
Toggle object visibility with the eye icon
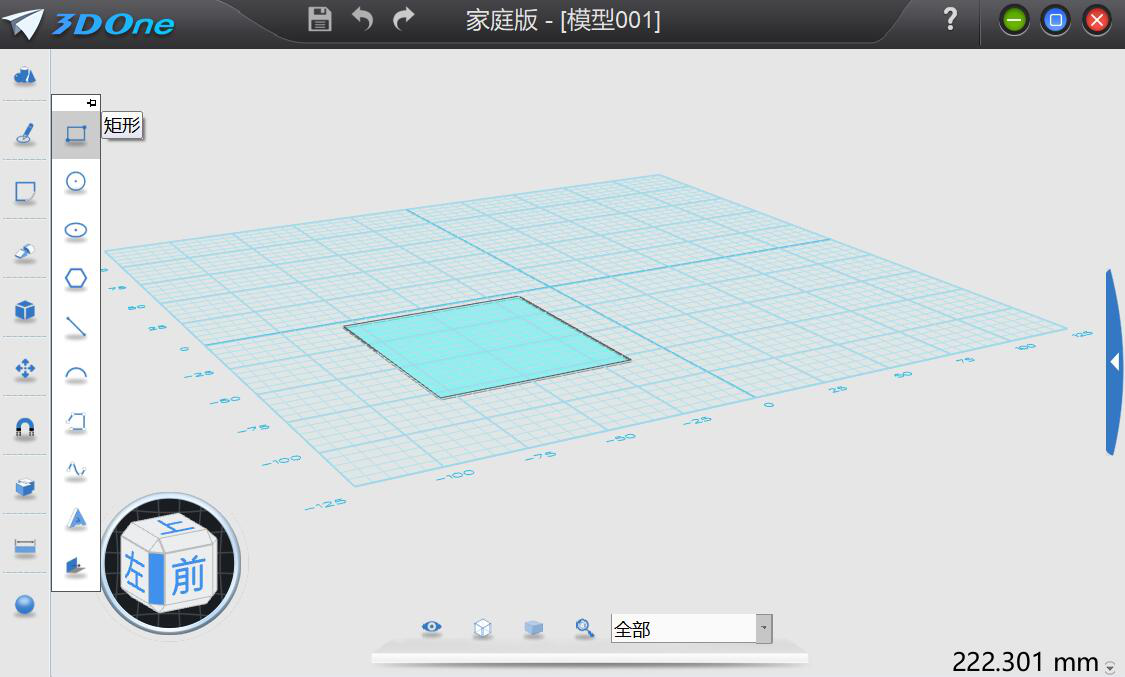click(x=431, y=626)
